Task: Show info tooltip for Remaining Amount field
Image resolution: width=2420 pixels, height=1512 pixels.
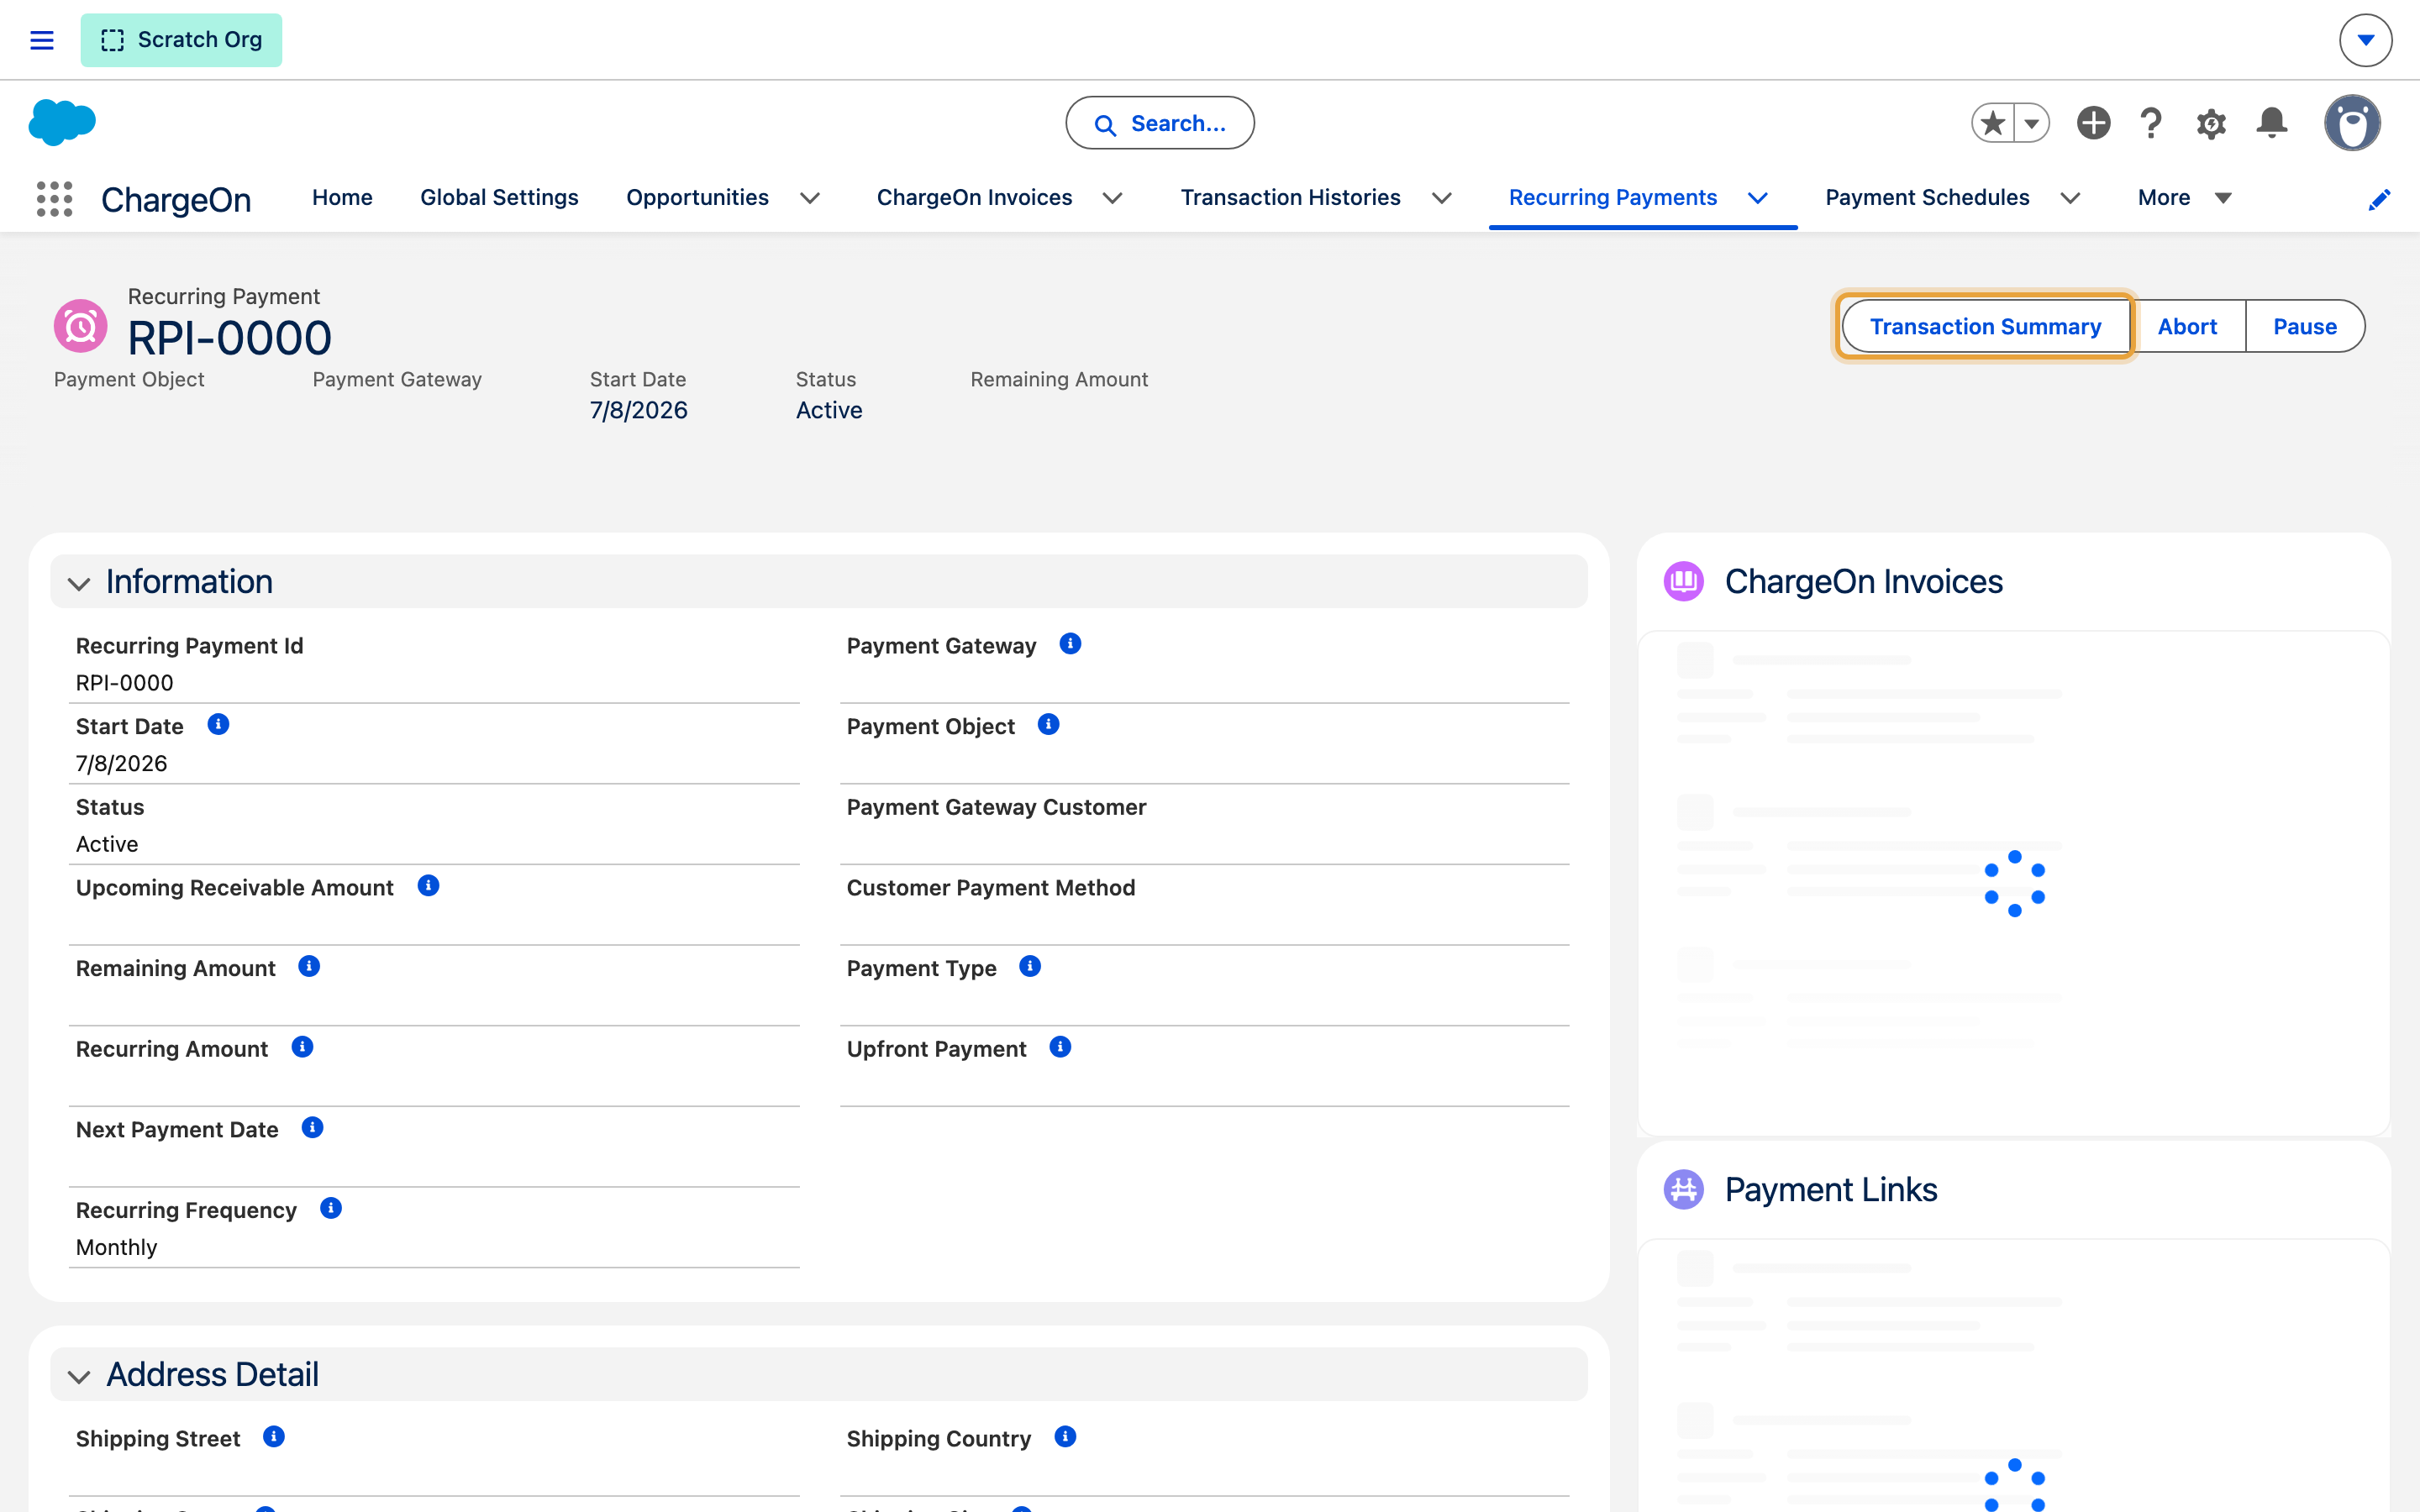Action: point(309,966)
